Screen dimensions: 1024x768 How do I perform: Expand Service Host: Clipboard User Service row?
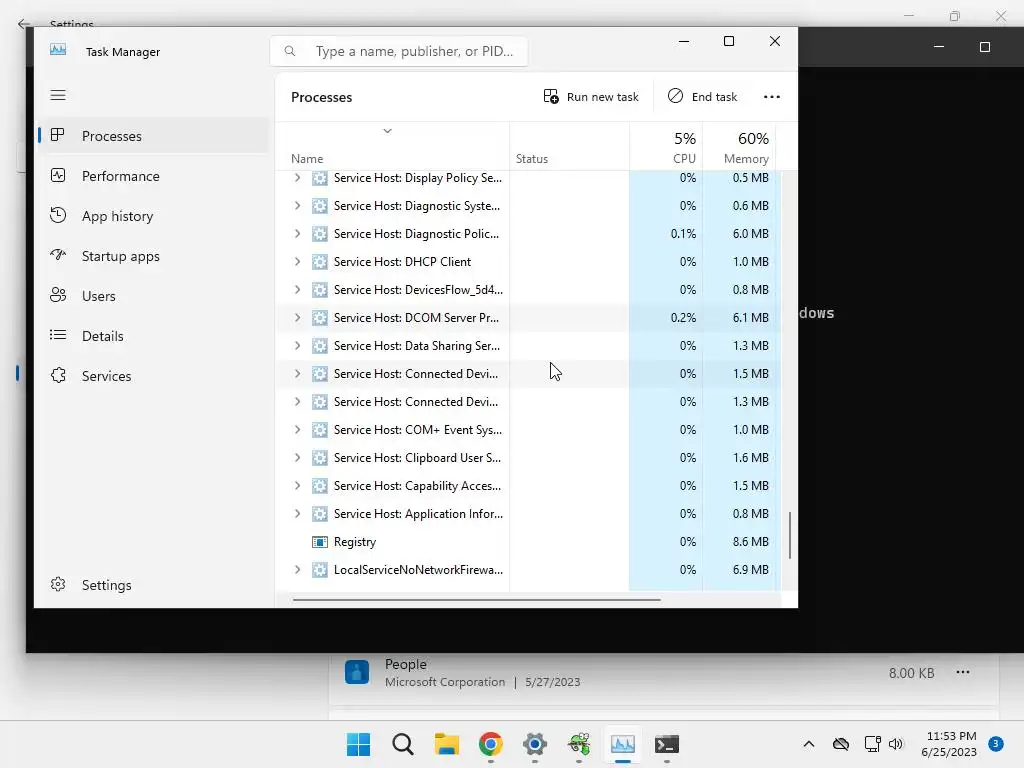point(297,458)
